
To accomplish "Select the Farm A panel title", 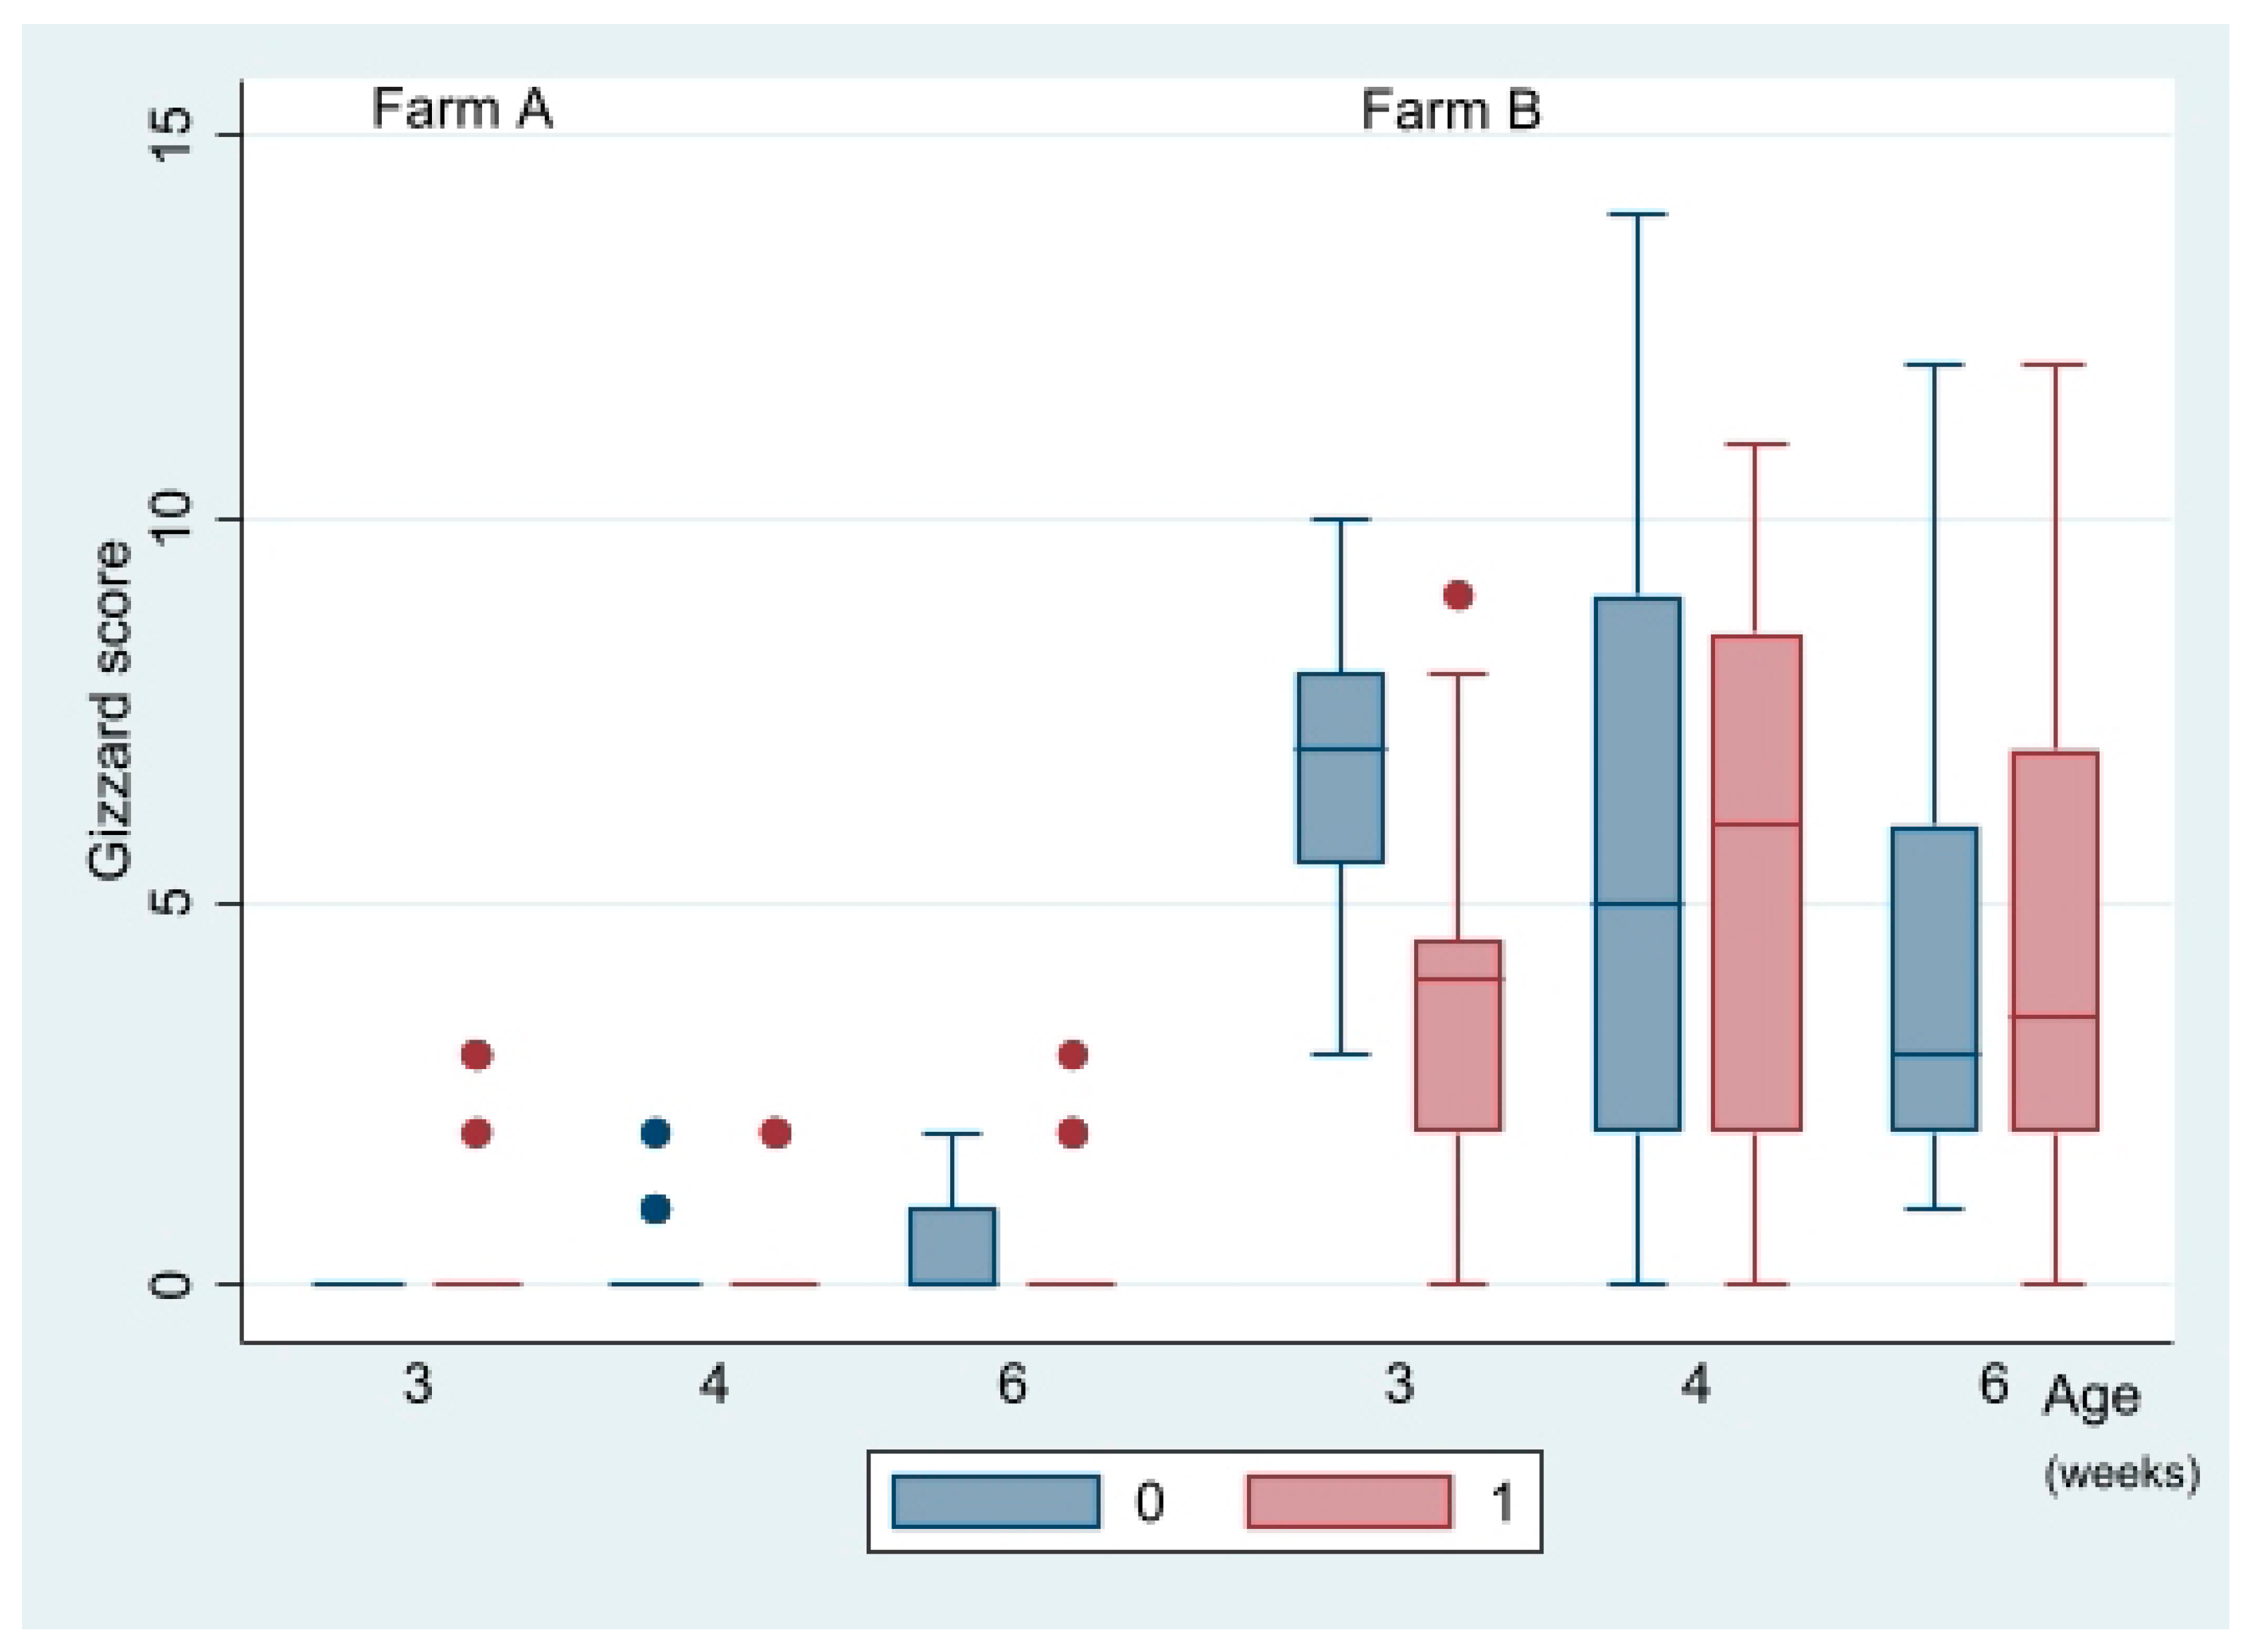I will (462, 109).
